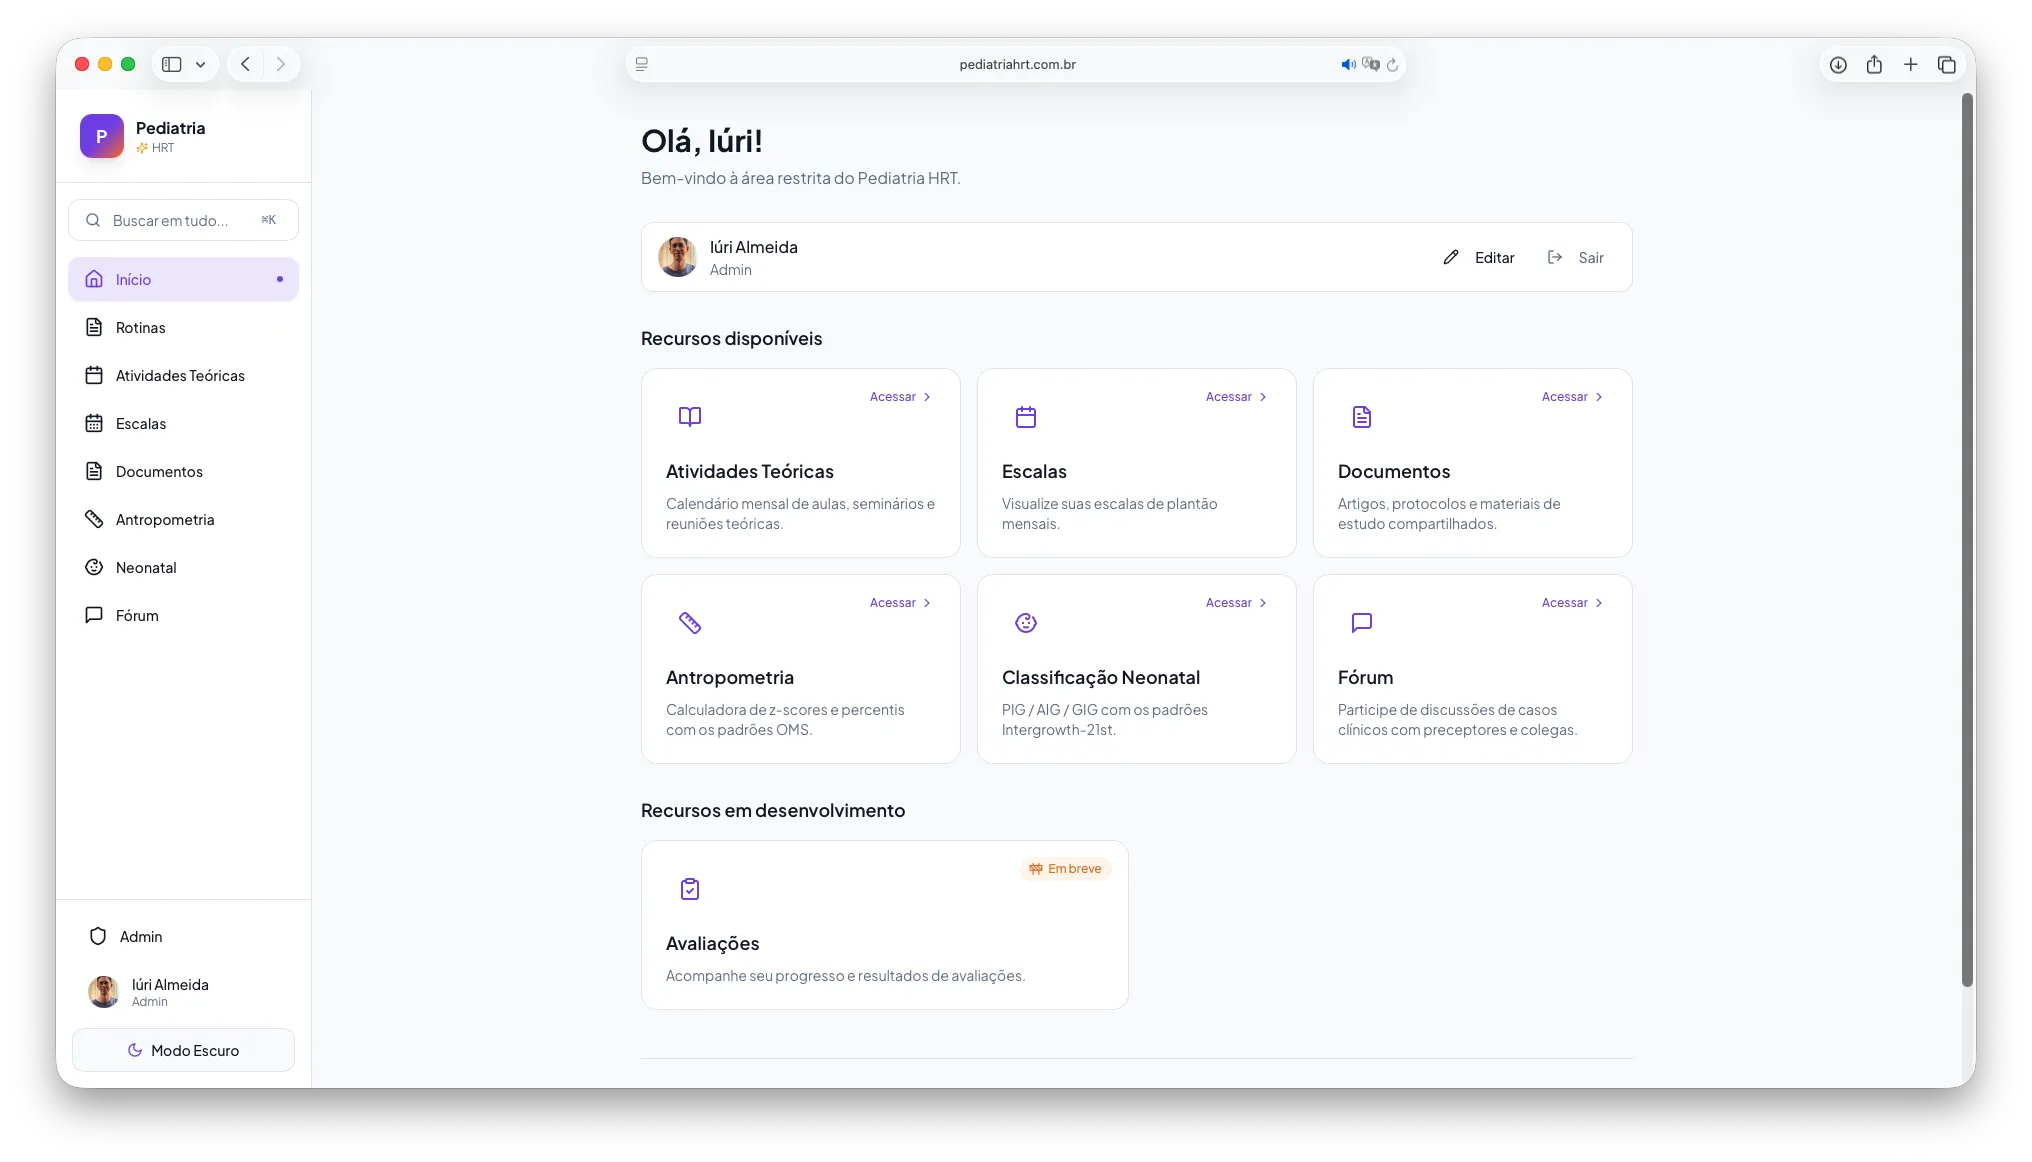Enable Modo Escuro
The width and height of the screenshot is (2032, 1162).
pyautogui.click(x=183, y=1050)
